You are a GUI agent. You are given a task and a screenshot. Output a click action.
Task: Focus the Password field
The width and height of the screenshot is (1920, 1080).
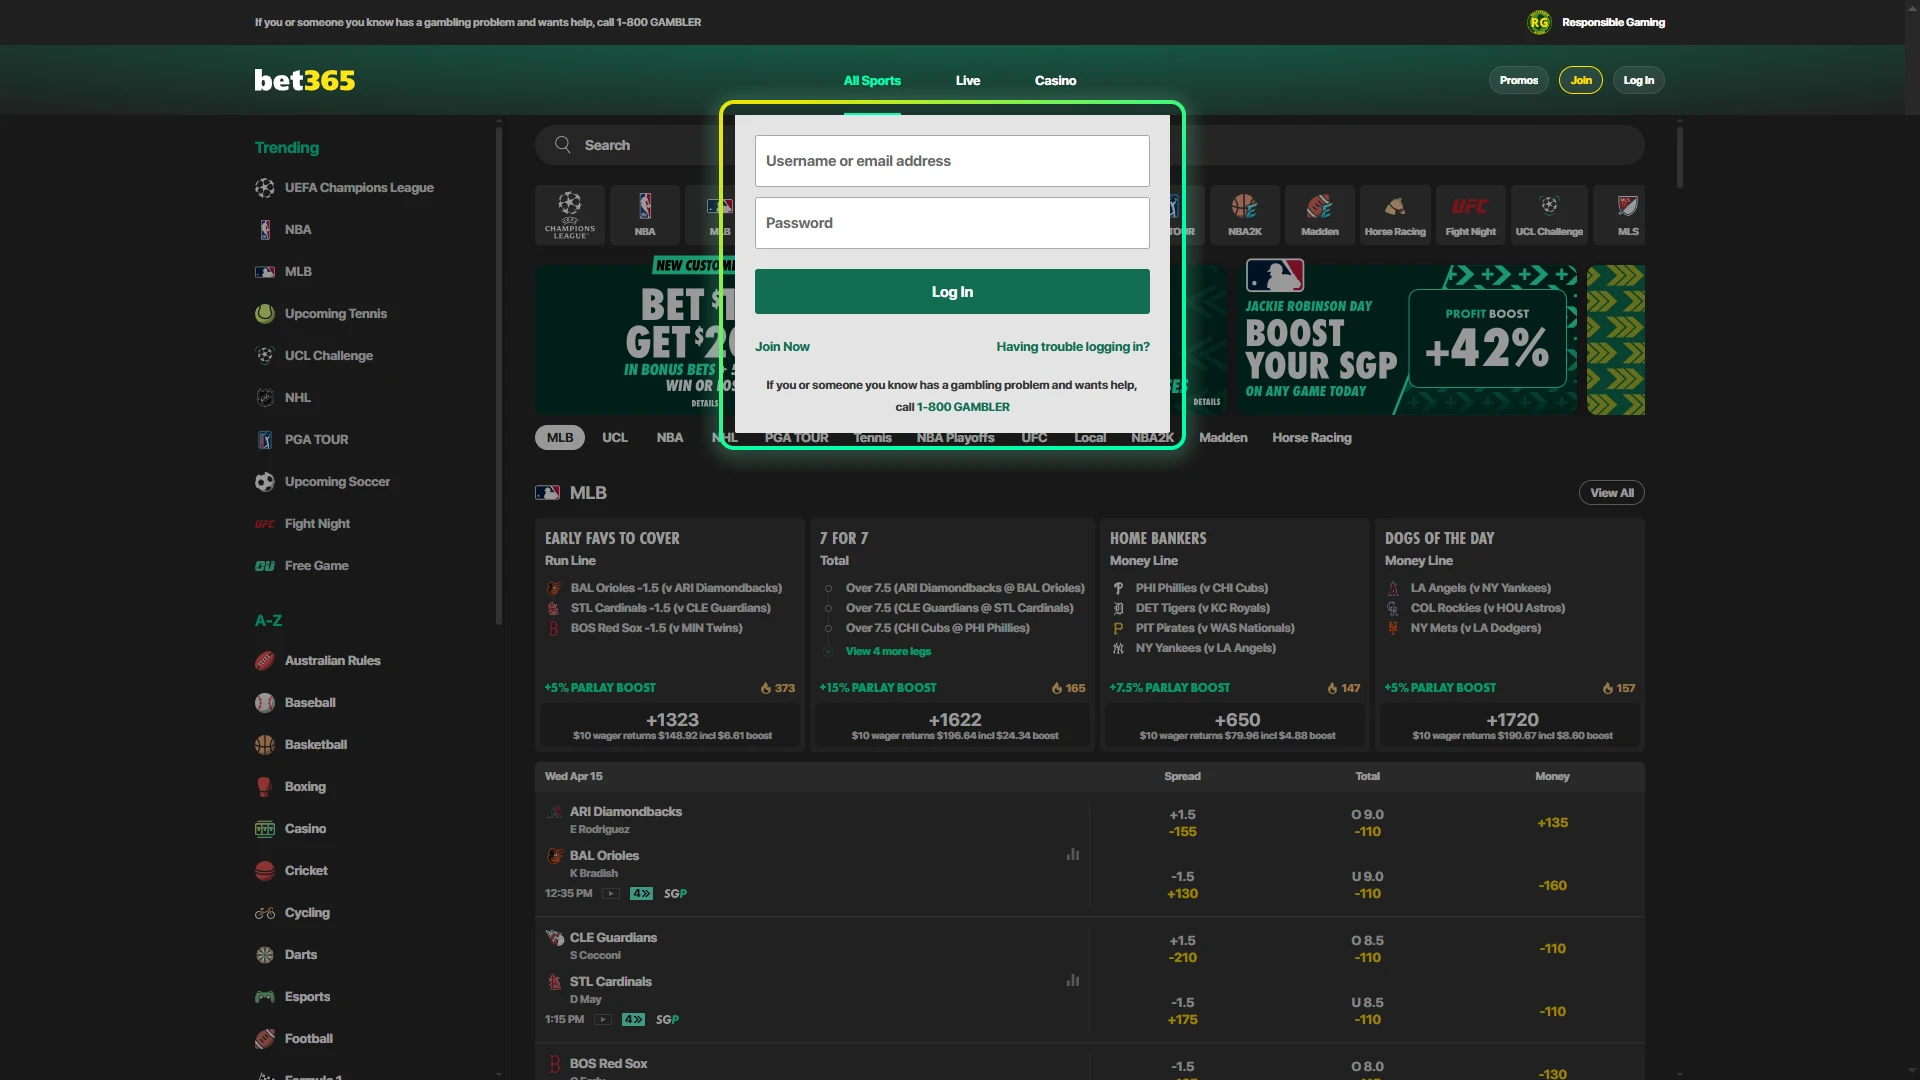(952, 223)
